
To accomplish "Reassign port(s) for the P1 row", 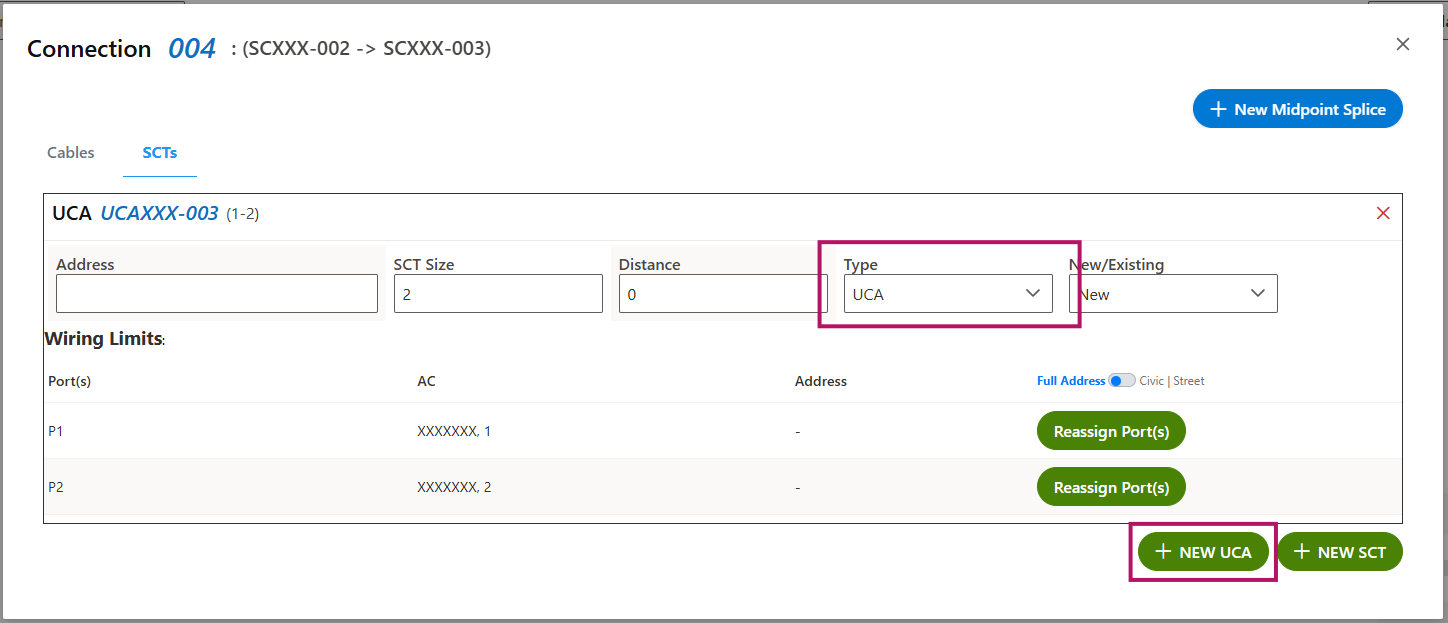I will (1111, 431).
